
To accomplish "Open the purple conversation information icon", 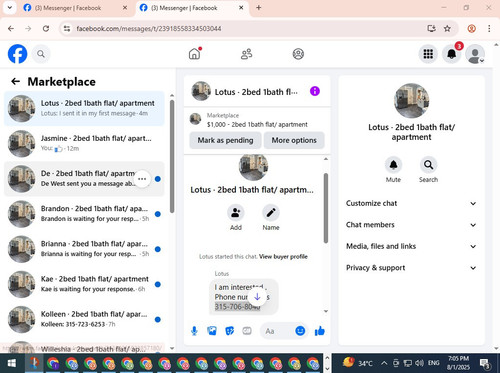I will [x=315, y=91].
